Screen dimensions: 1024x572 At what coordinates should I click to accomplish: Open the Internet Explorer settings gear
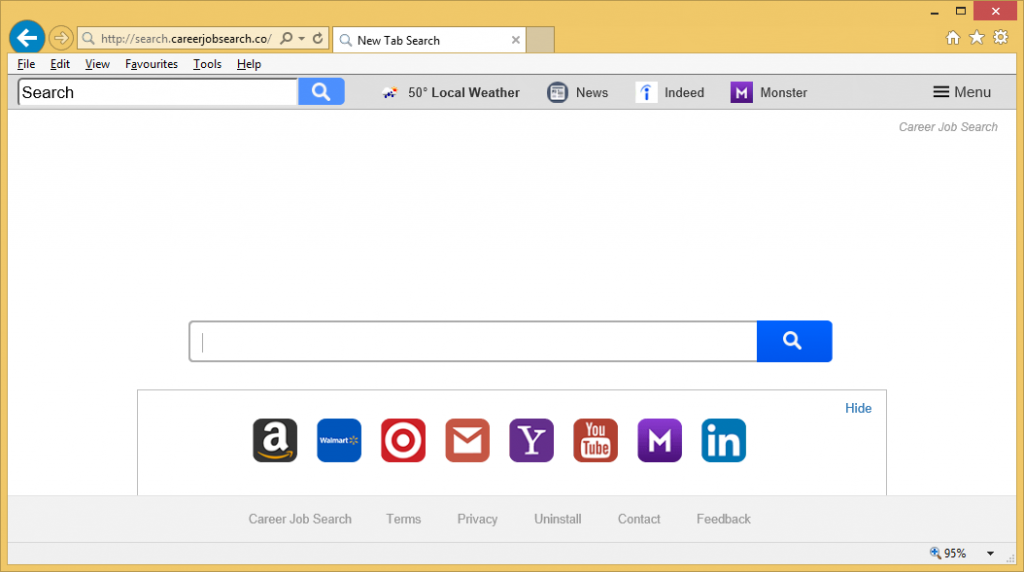tap(1000, 38)
